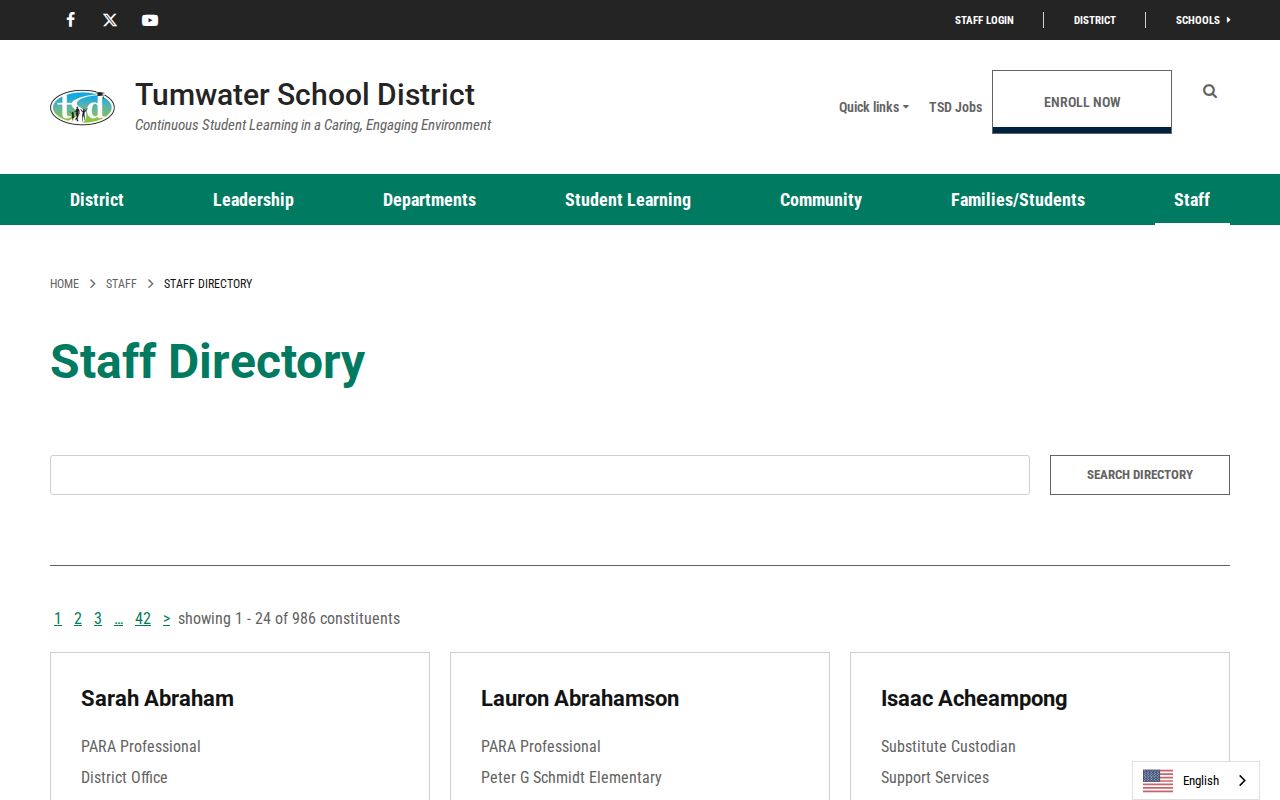
Task: Click into the directory search field
Action: [x=540, y=475]
